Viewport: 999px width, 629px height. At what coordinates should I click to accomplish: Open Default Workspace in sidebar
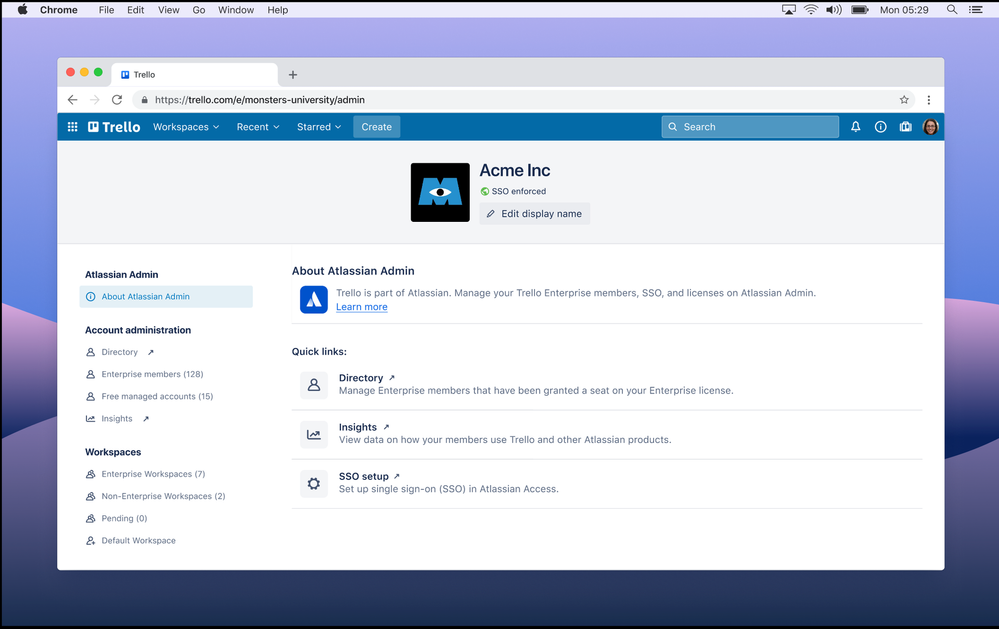pos(138,541)
